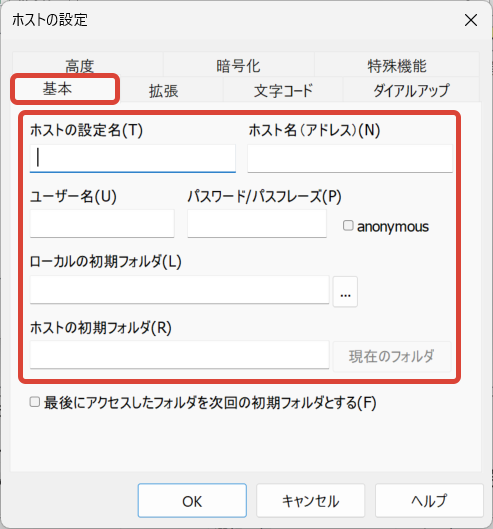Open help via the ヘルプ button
Screen dimensions: 493x529
click(429, 501)
